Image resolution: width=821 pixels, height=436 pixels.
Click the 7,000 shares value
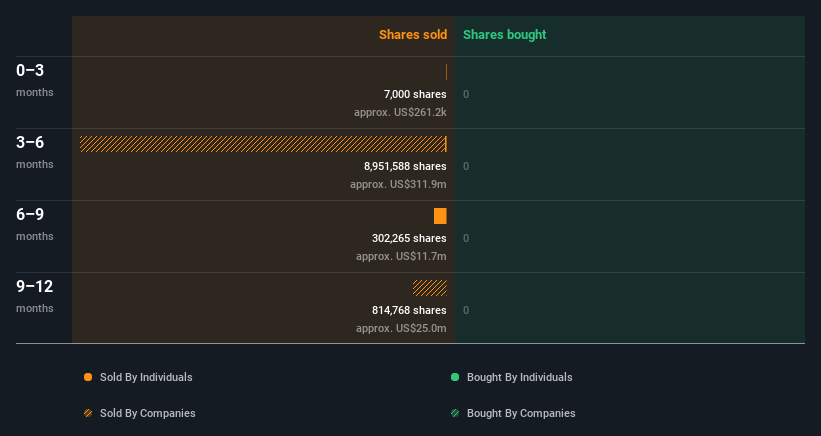415,94
